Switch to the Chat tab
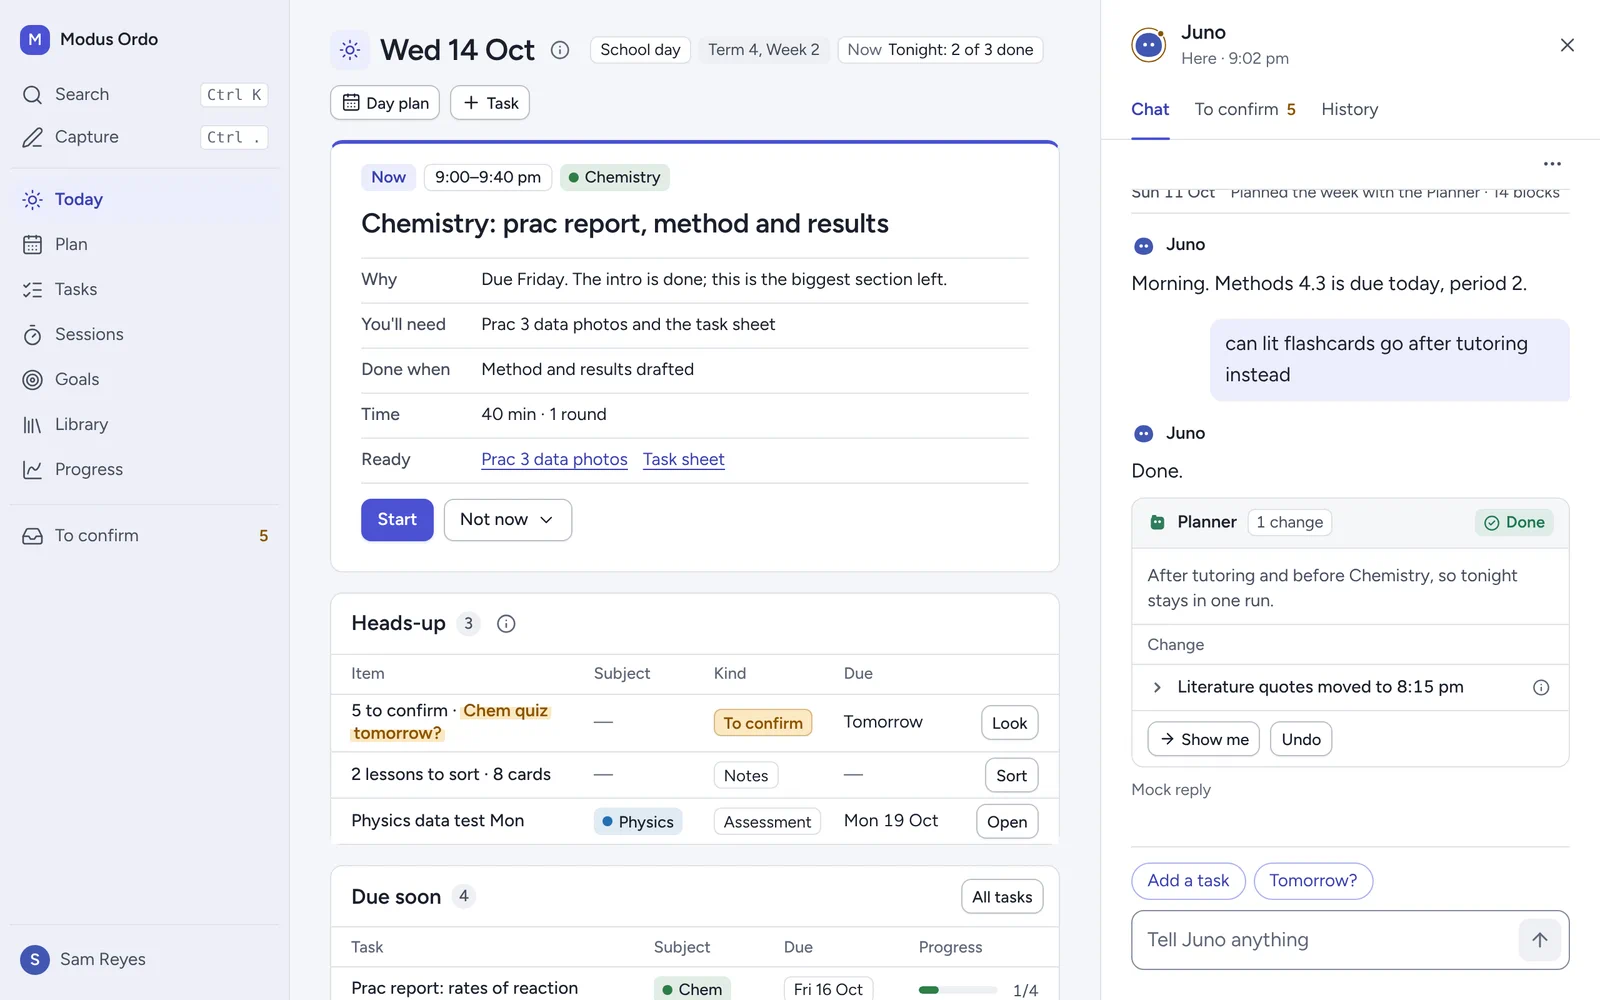The width and height of the screenshot is (1600, 1000). click(x=1150, y=109)
